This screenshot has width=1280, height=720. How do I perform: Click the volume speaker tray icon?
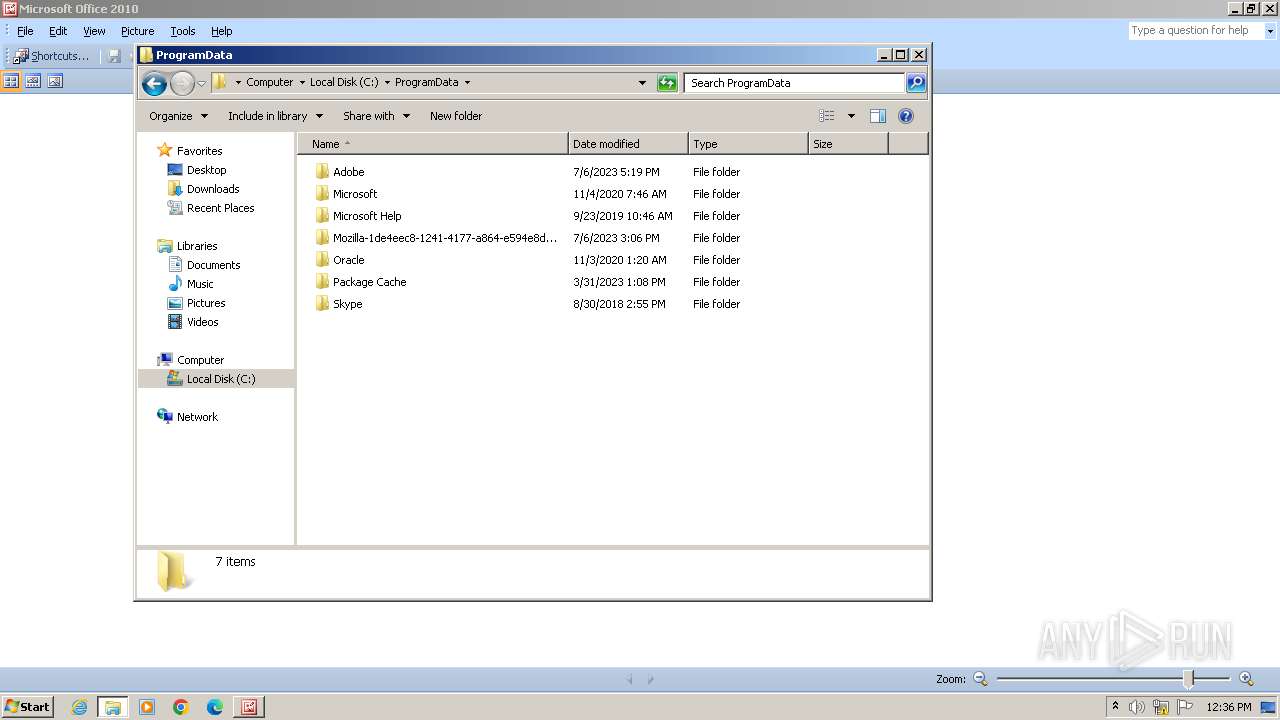click(1137, 707)
